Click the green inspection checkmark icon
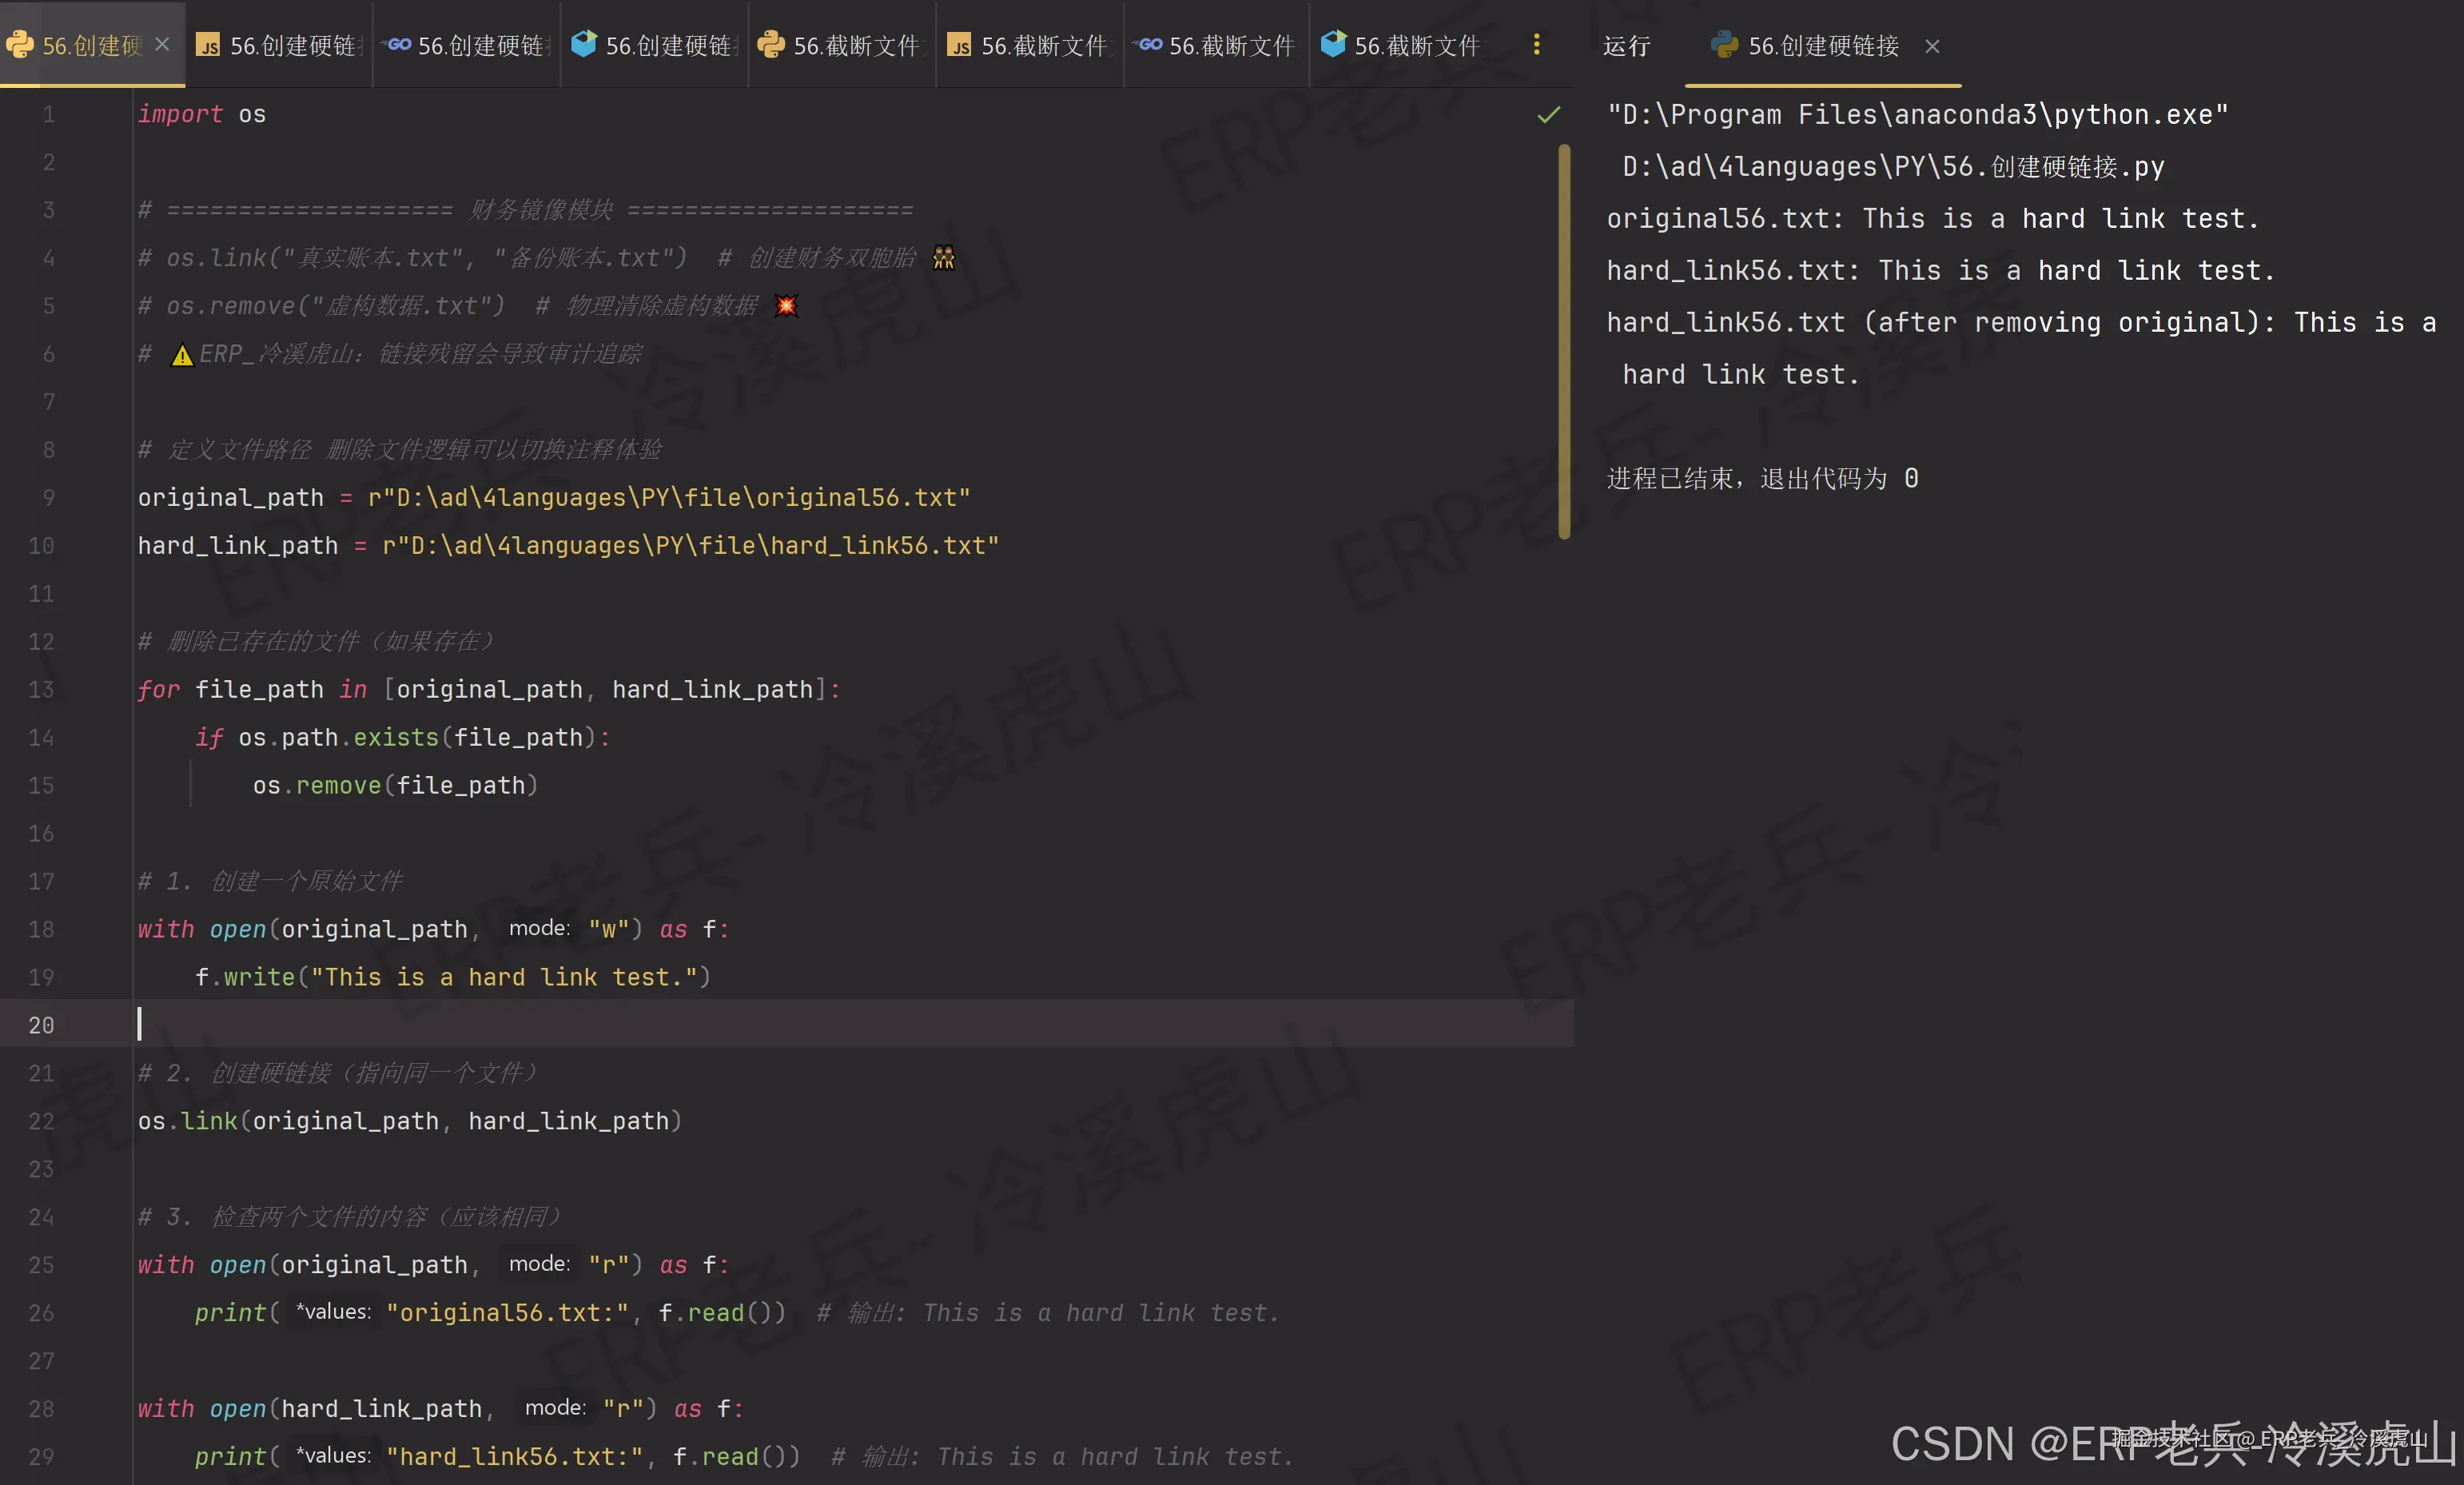The height and width of the screenshot is (1485, 2464). coord(1548,115)
